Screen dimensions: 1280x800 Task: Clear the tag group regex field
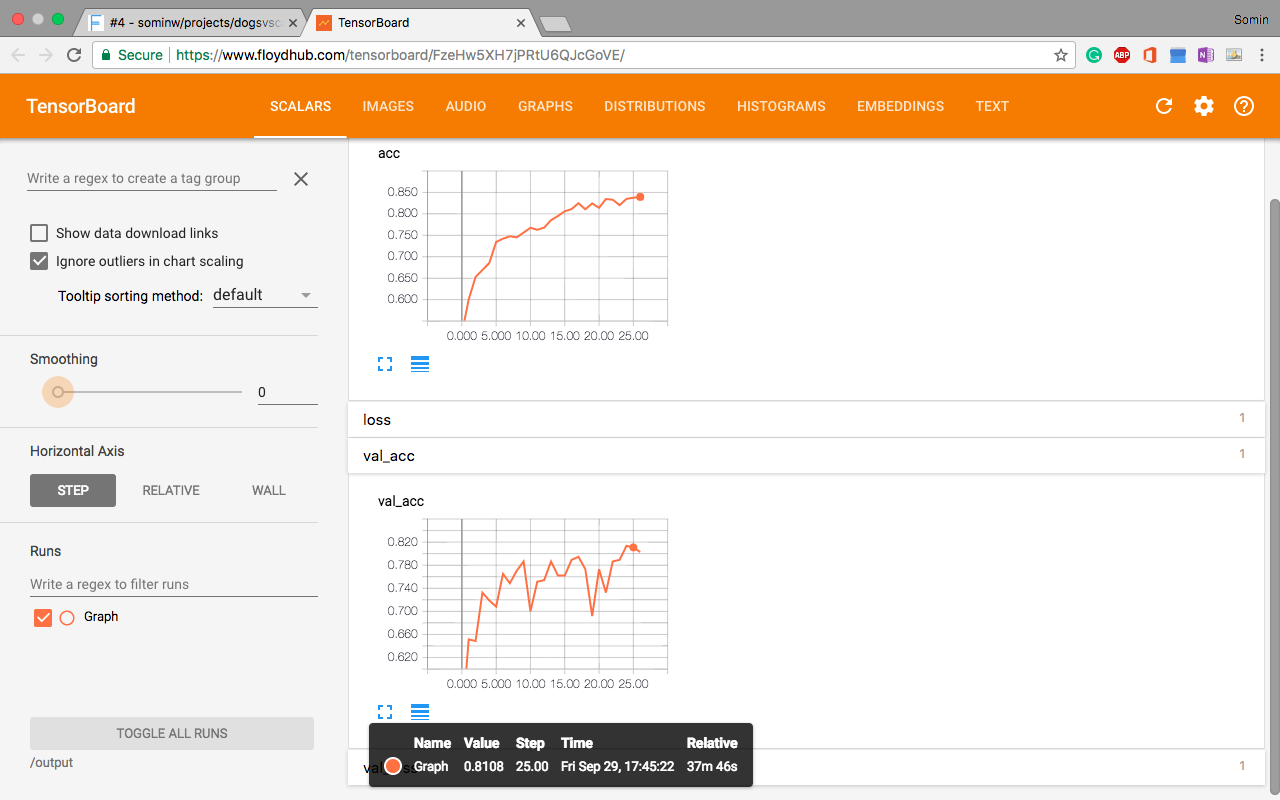(300, 179)
